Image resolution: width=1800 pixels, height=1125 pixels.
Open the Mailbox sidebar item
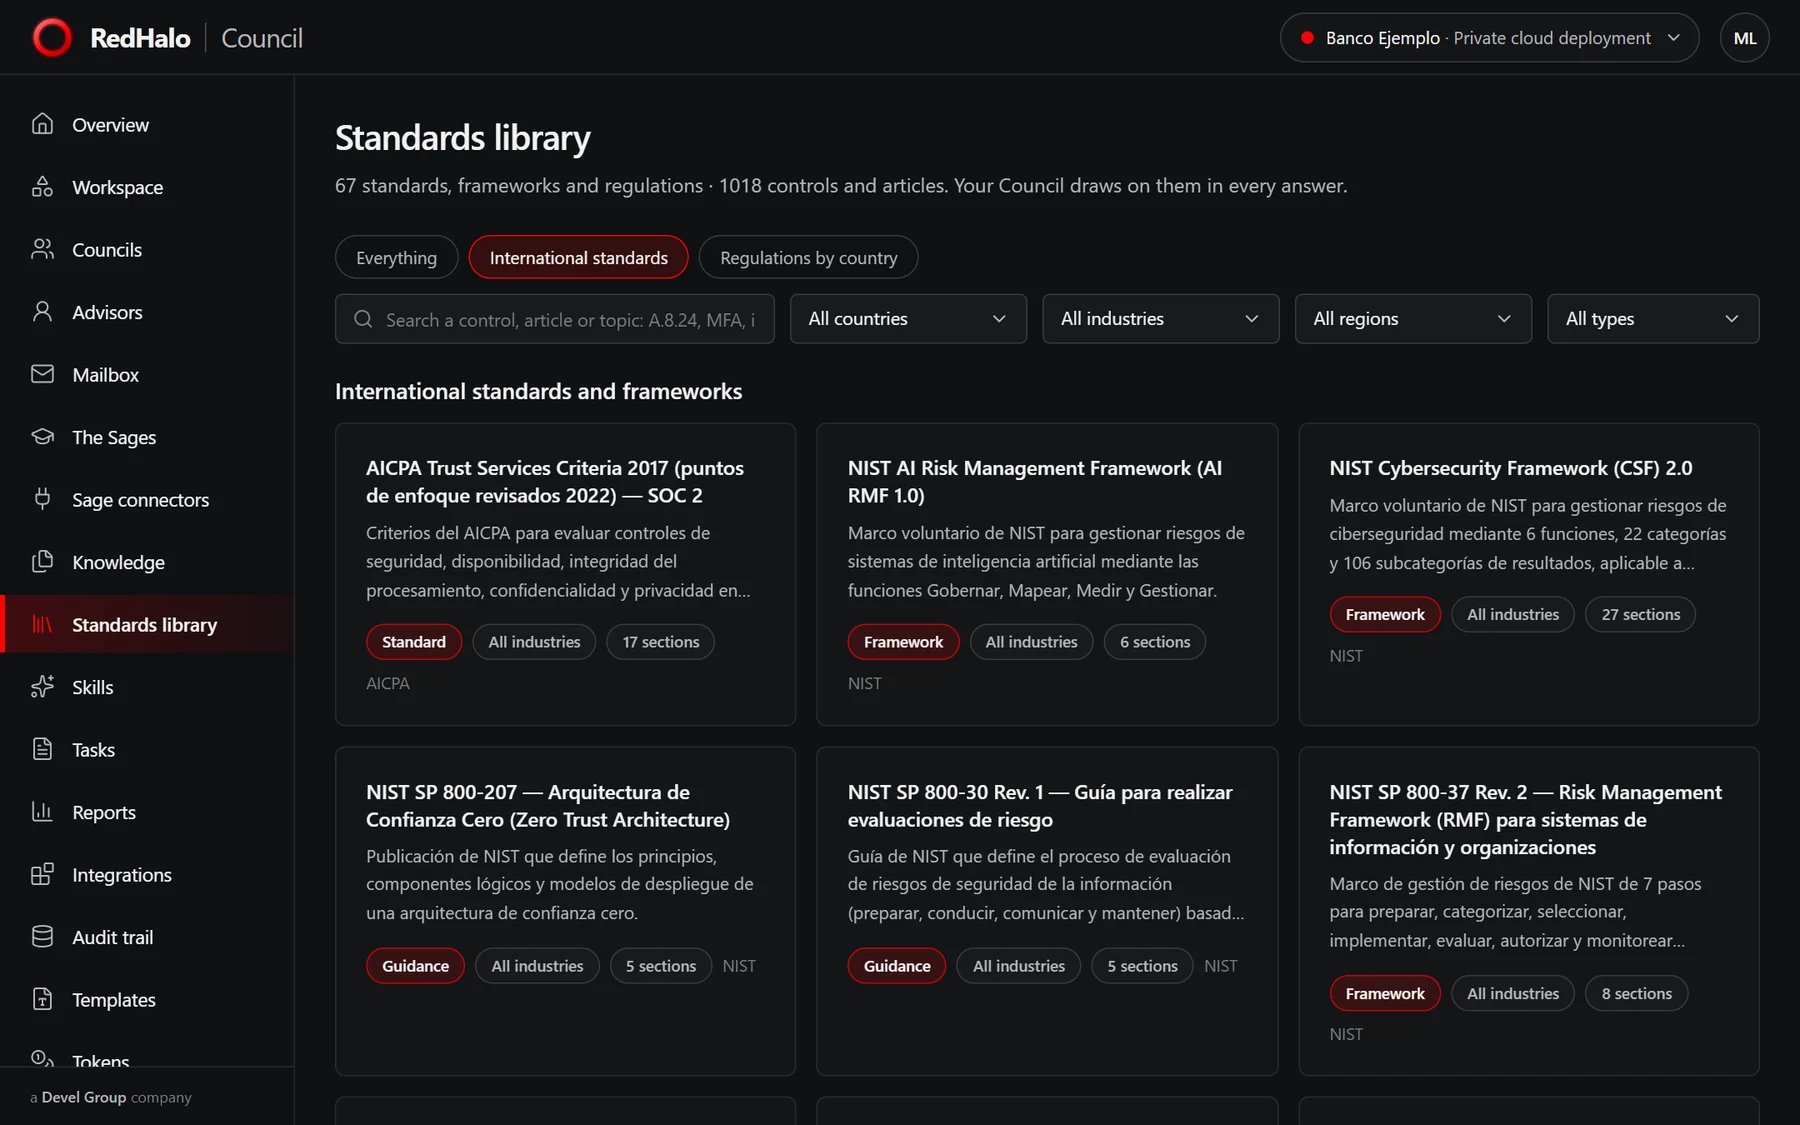147,374
